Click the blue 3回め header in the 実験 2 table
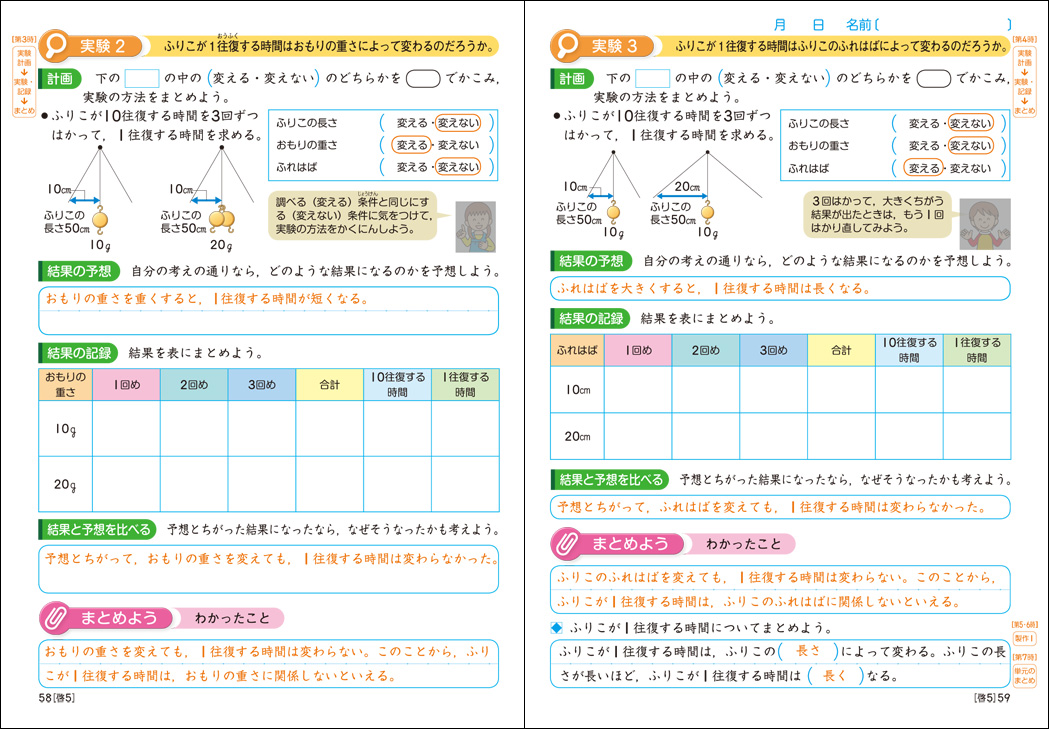The width and height of the screenshot is (1049, 729). coord(262,385)
